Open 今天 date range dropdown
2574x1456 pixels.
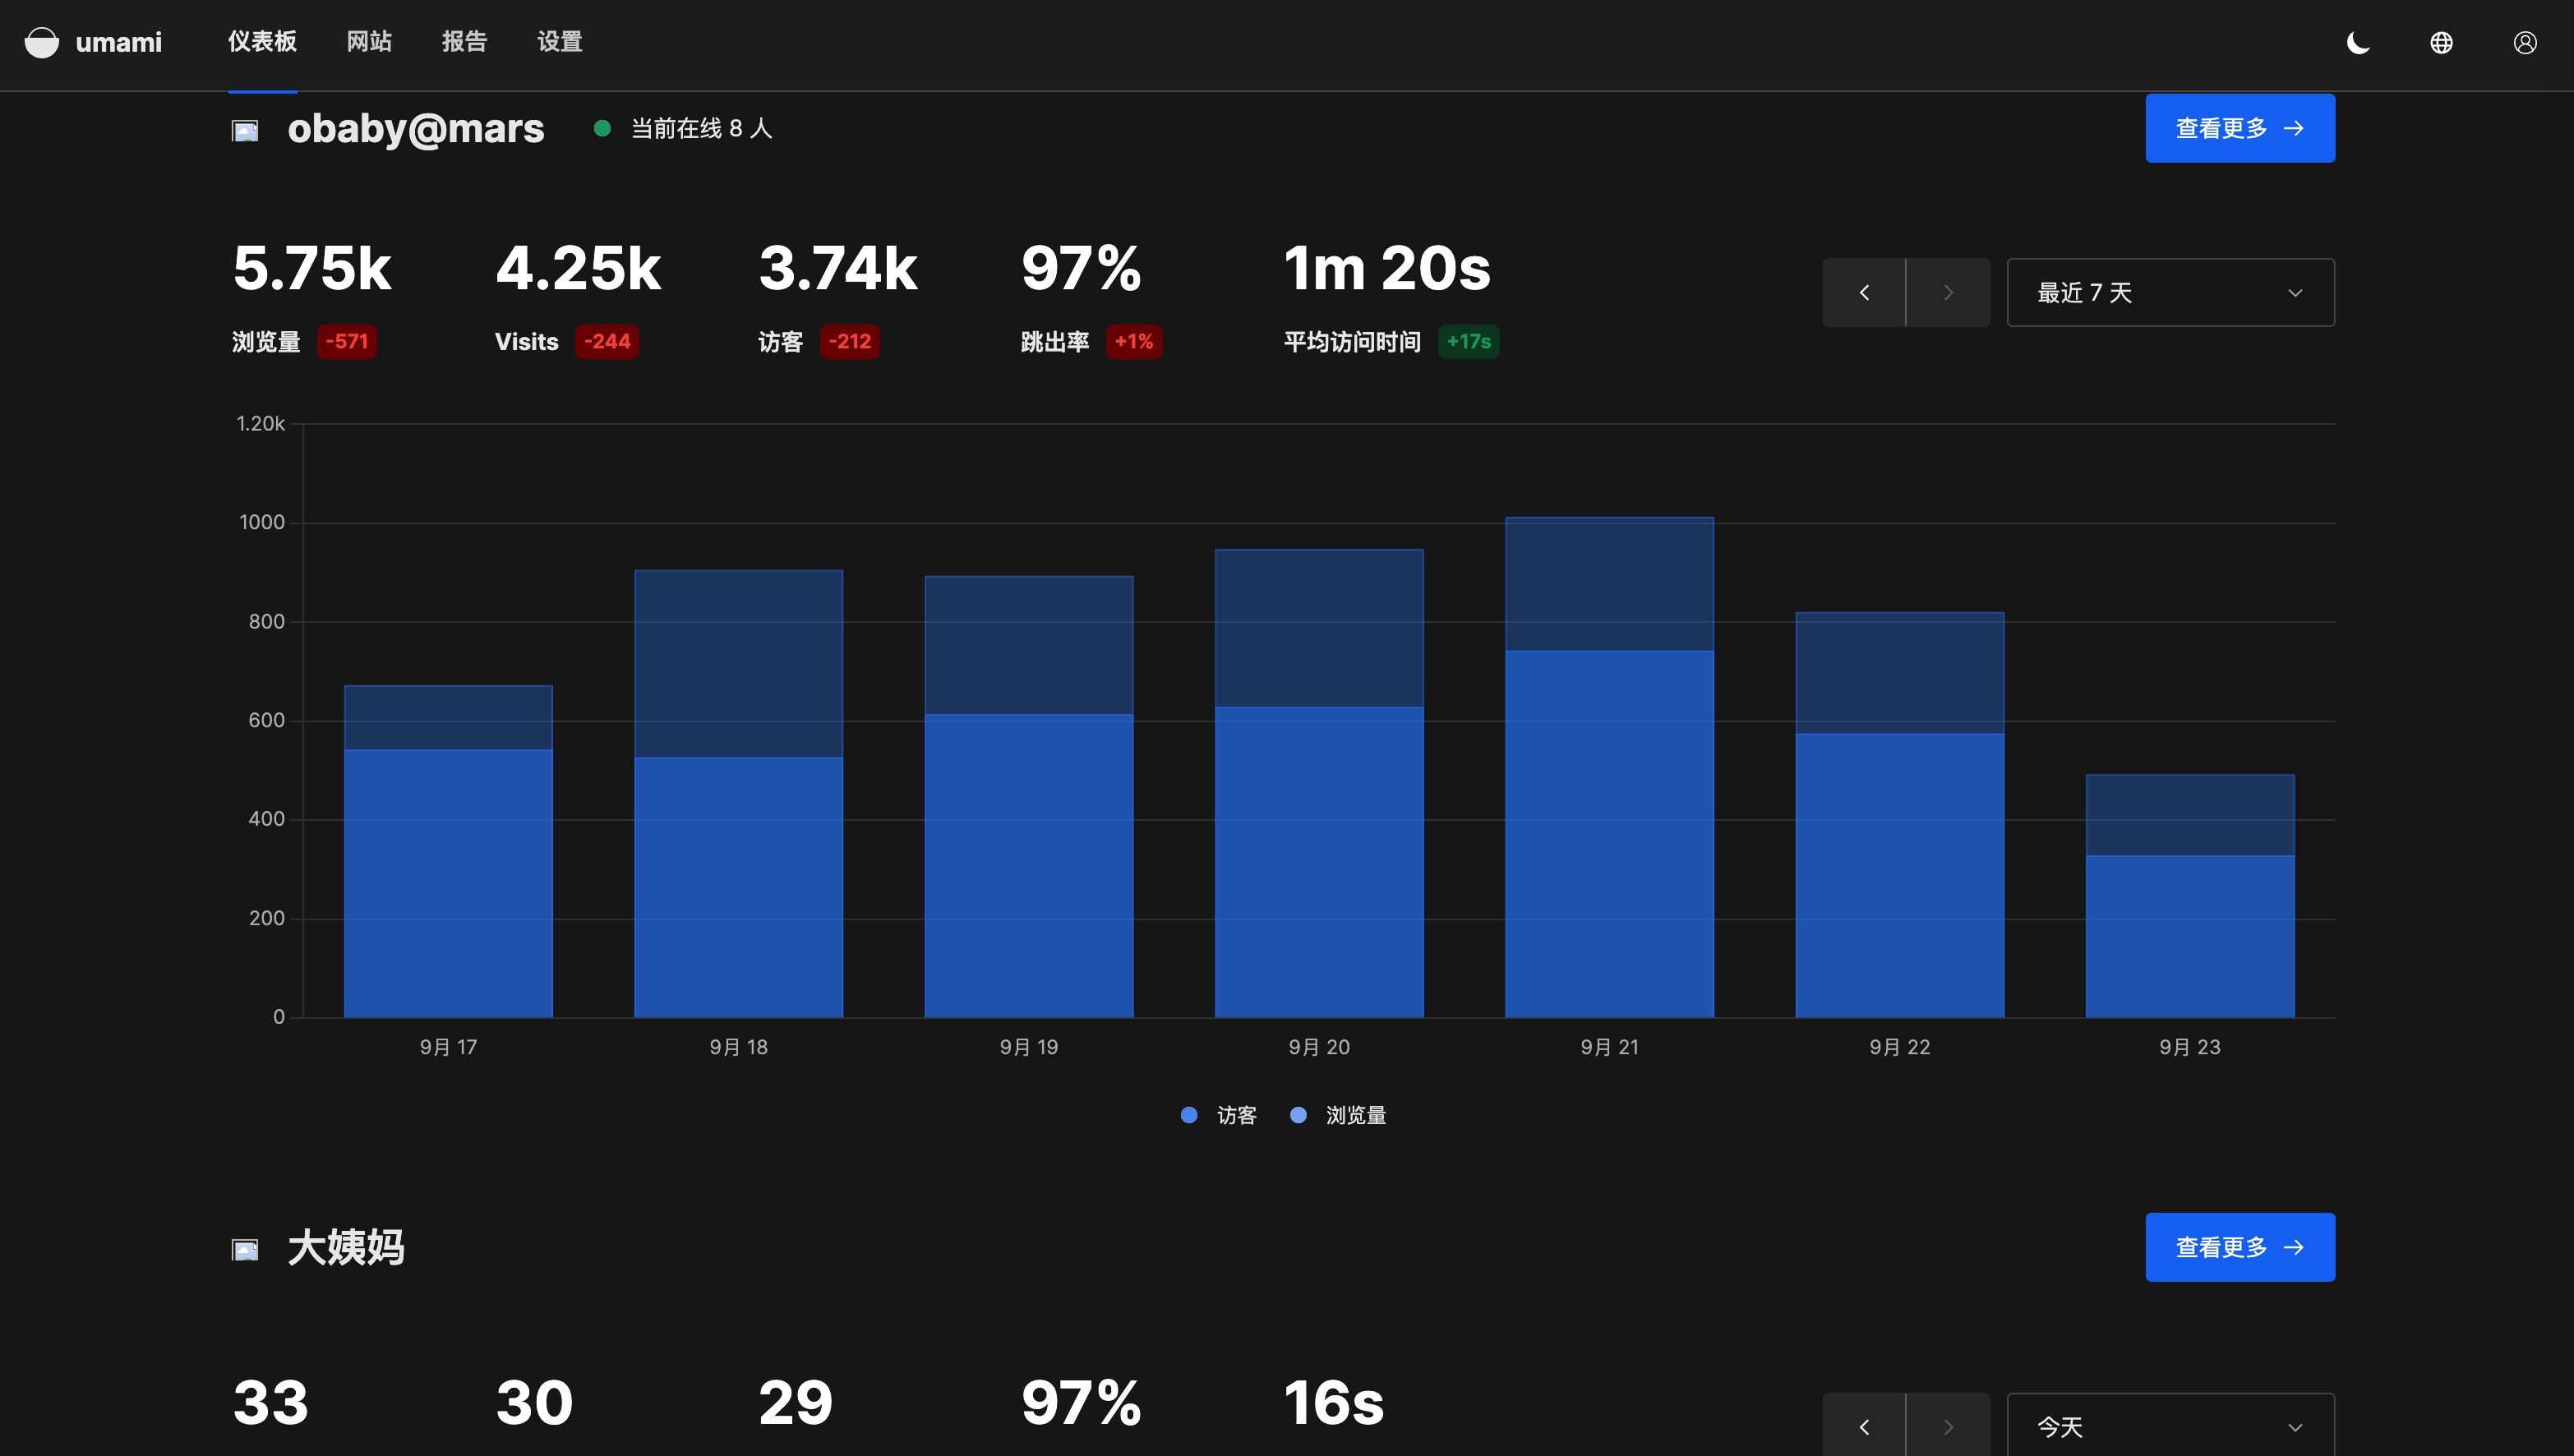(2170, 1426)
